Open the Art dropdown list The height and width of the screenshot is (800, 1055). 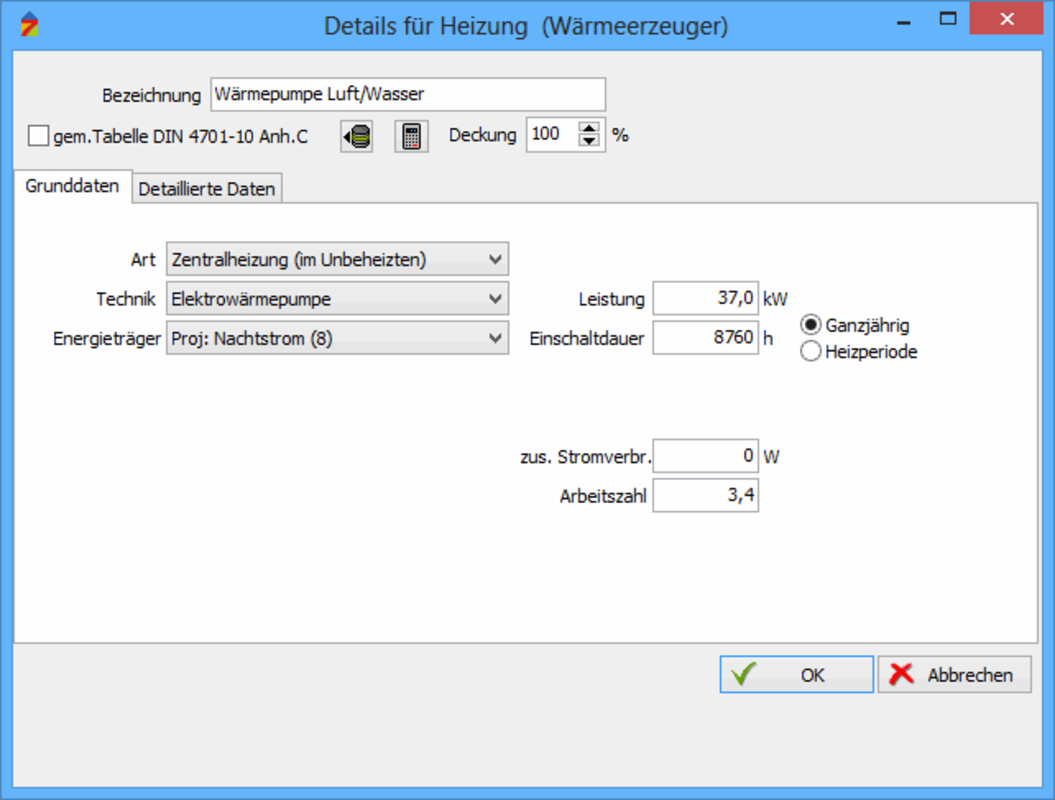click(x=495, y=260)
